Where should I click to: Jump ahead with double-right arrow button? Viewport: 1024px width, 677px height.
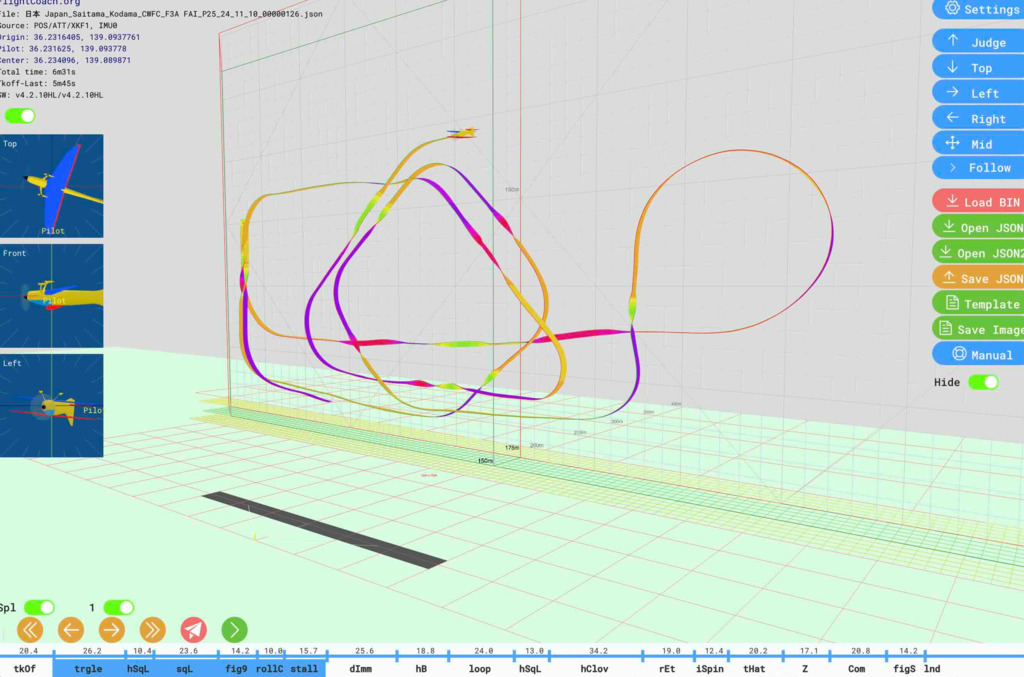pos(153,630)
